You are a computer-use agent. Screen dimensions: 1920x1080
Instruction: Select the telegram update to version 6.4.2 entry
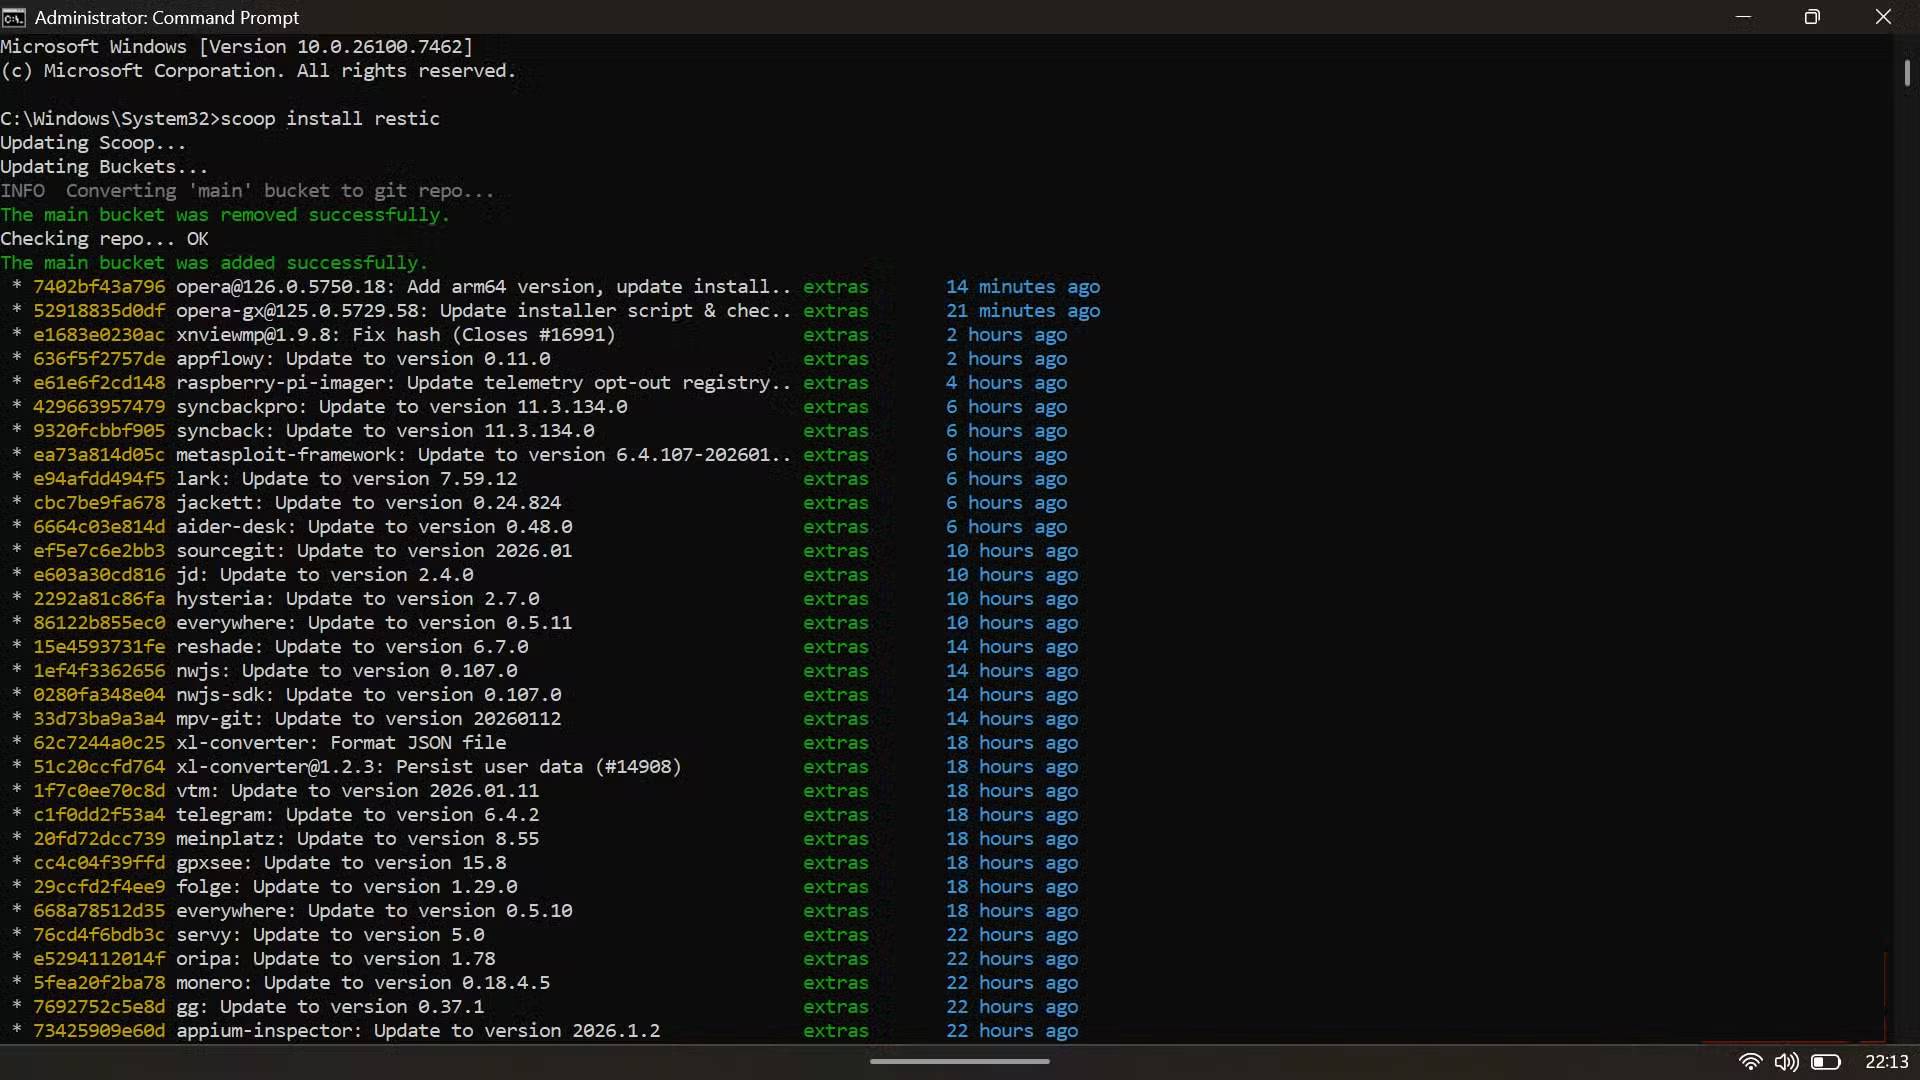[x=358, y=815]
